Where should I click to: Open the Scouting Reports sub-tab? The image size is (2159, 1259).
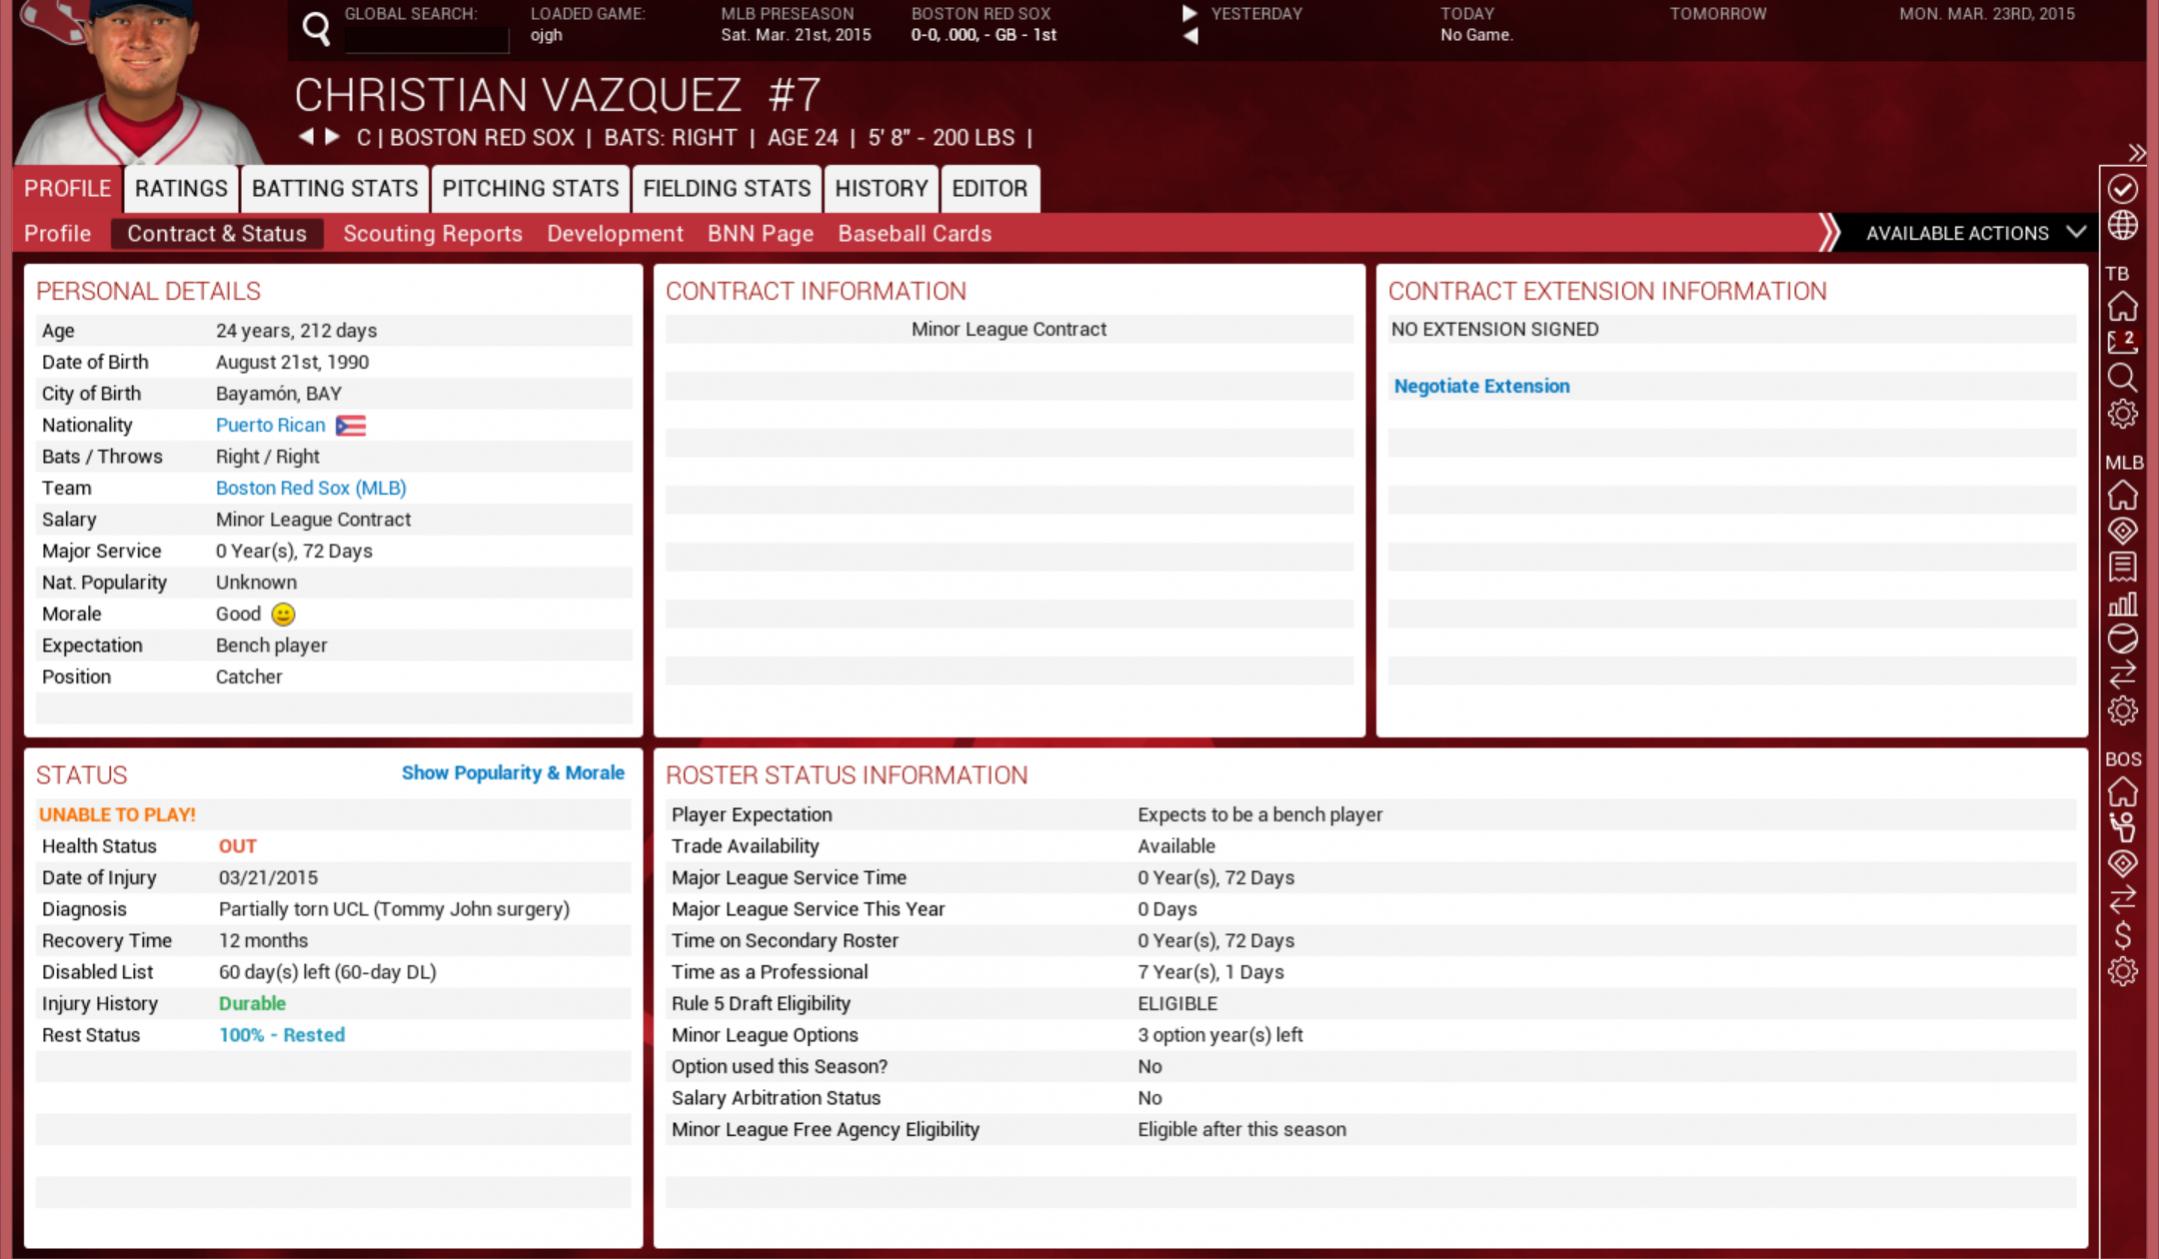click(432, 234)
